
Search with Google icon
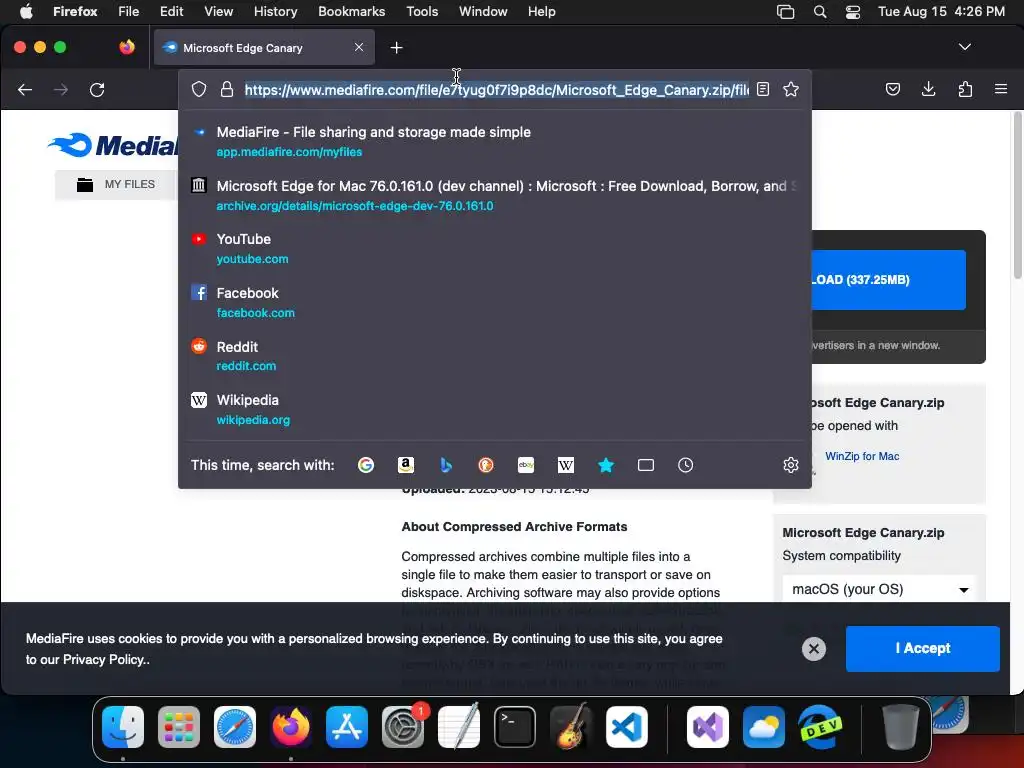point(366,465)
